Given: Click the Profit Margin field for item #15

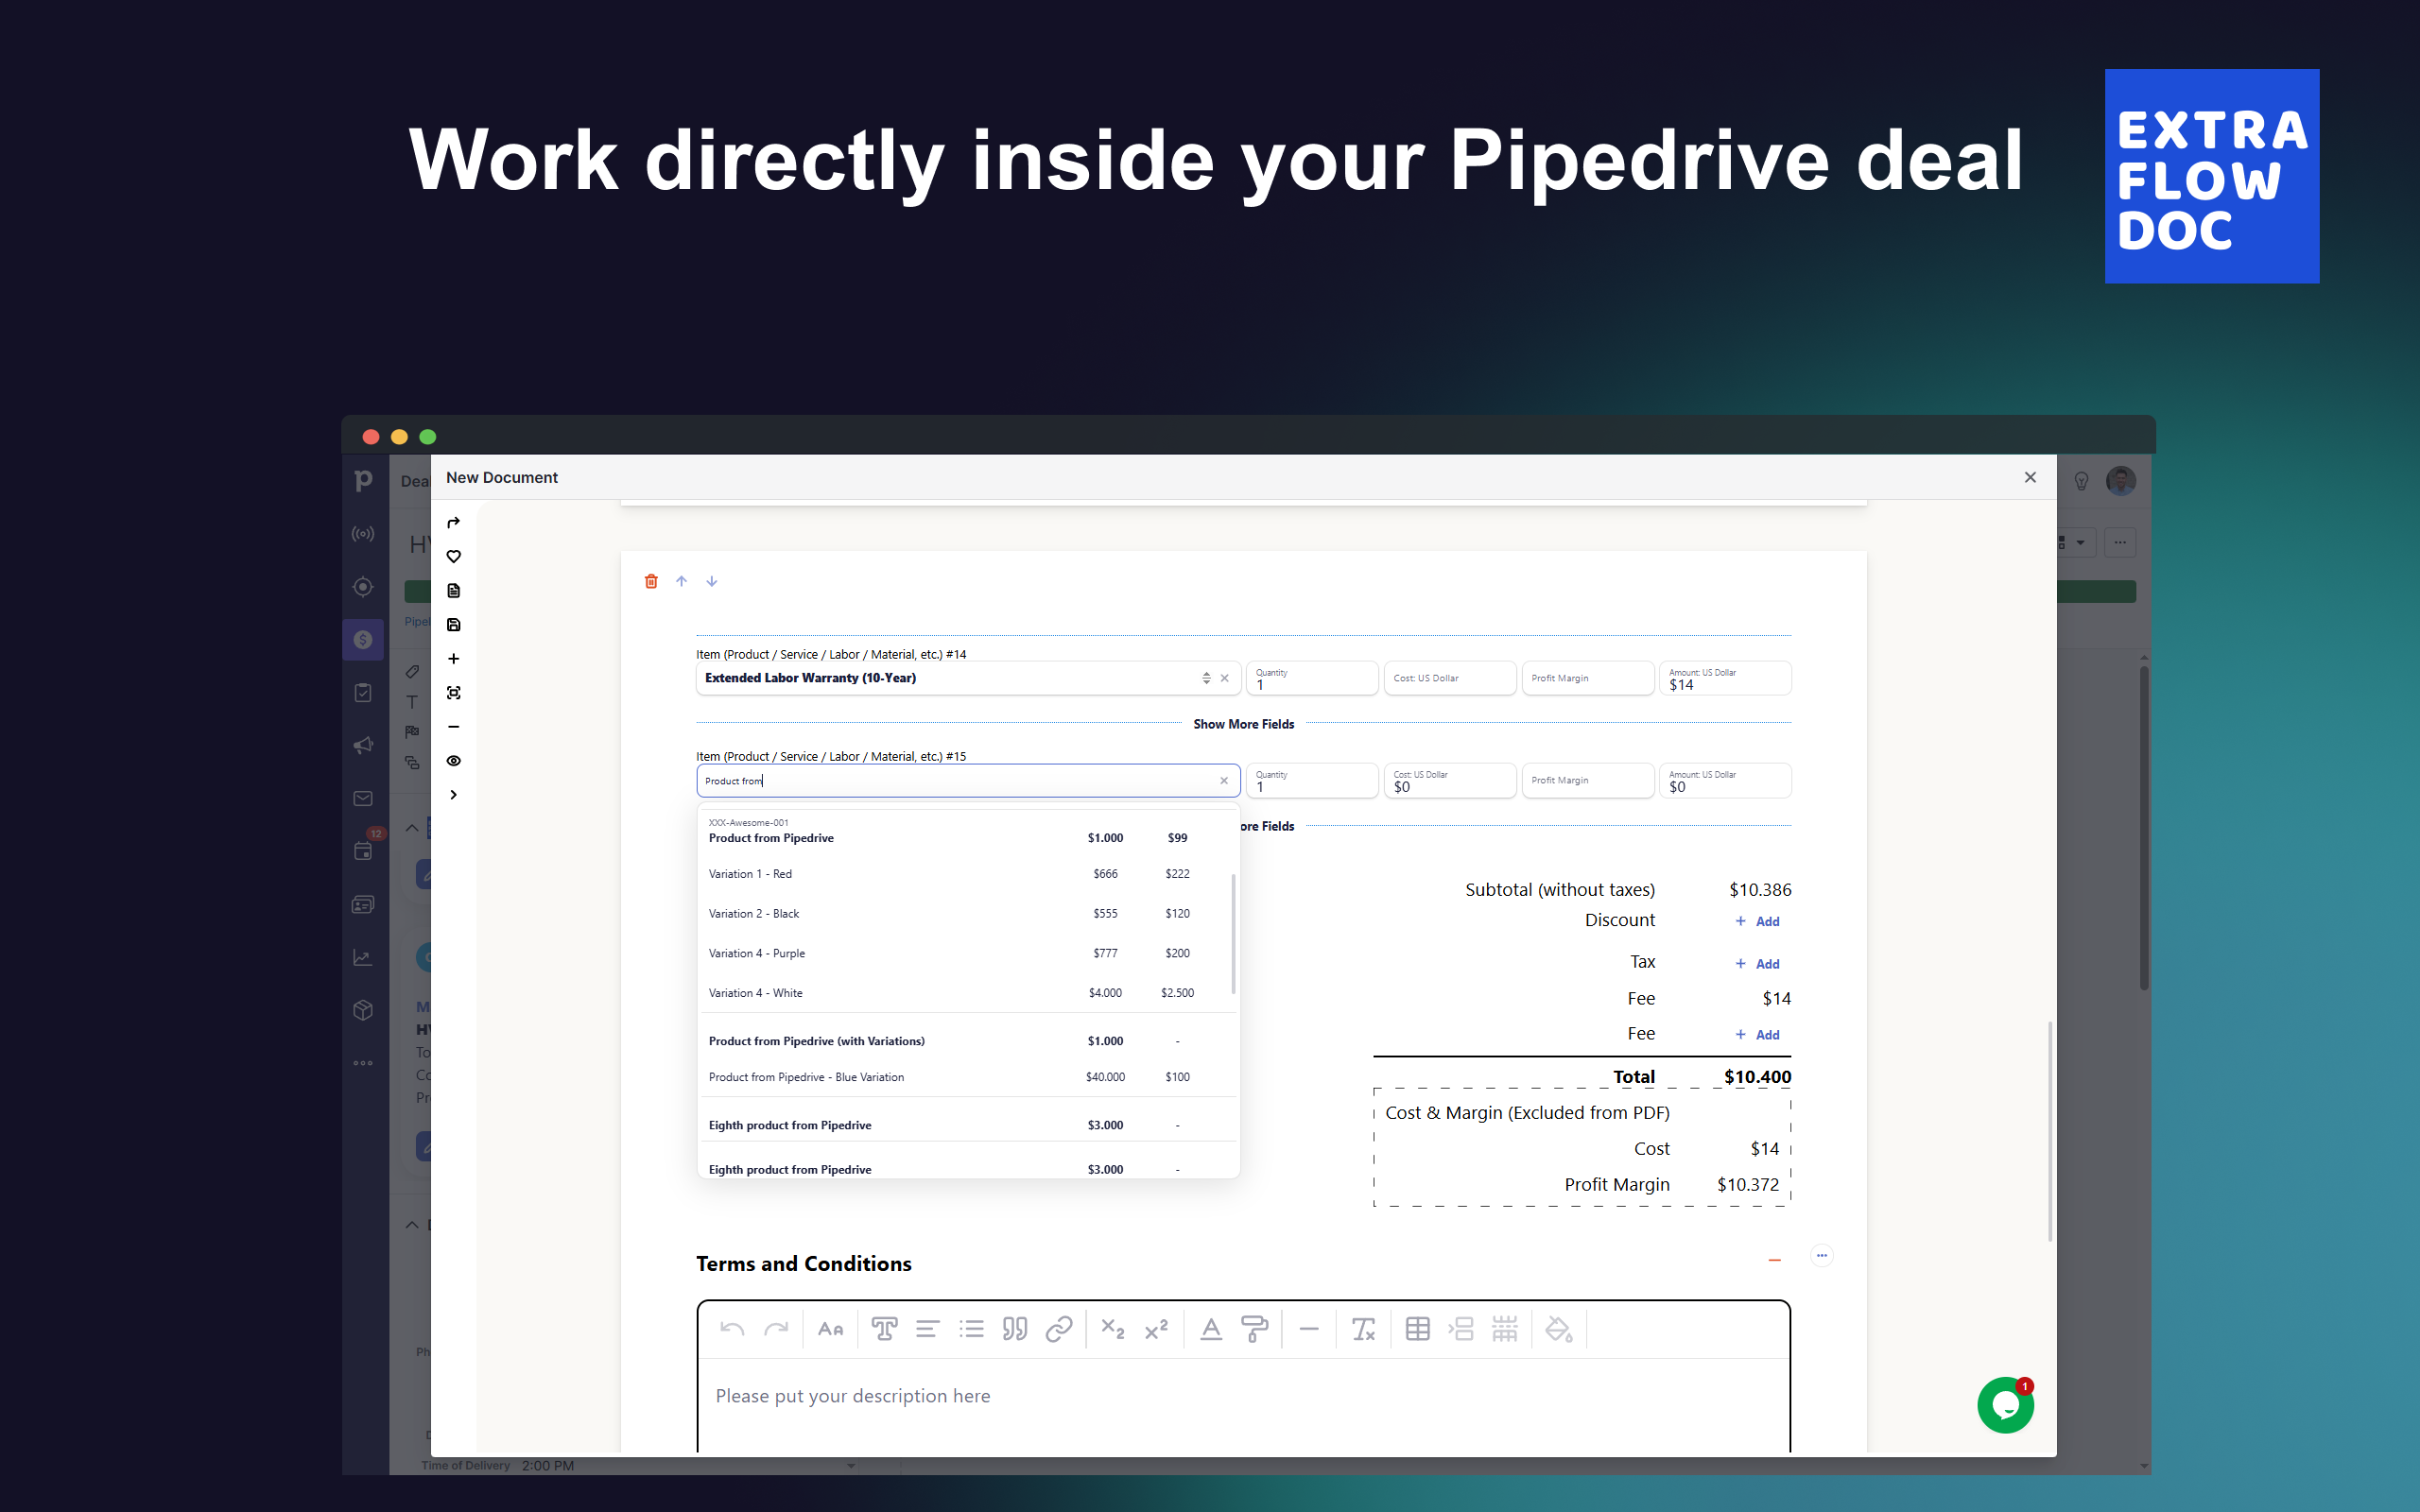Looking at the screenshot, I should click(1588, 781).
